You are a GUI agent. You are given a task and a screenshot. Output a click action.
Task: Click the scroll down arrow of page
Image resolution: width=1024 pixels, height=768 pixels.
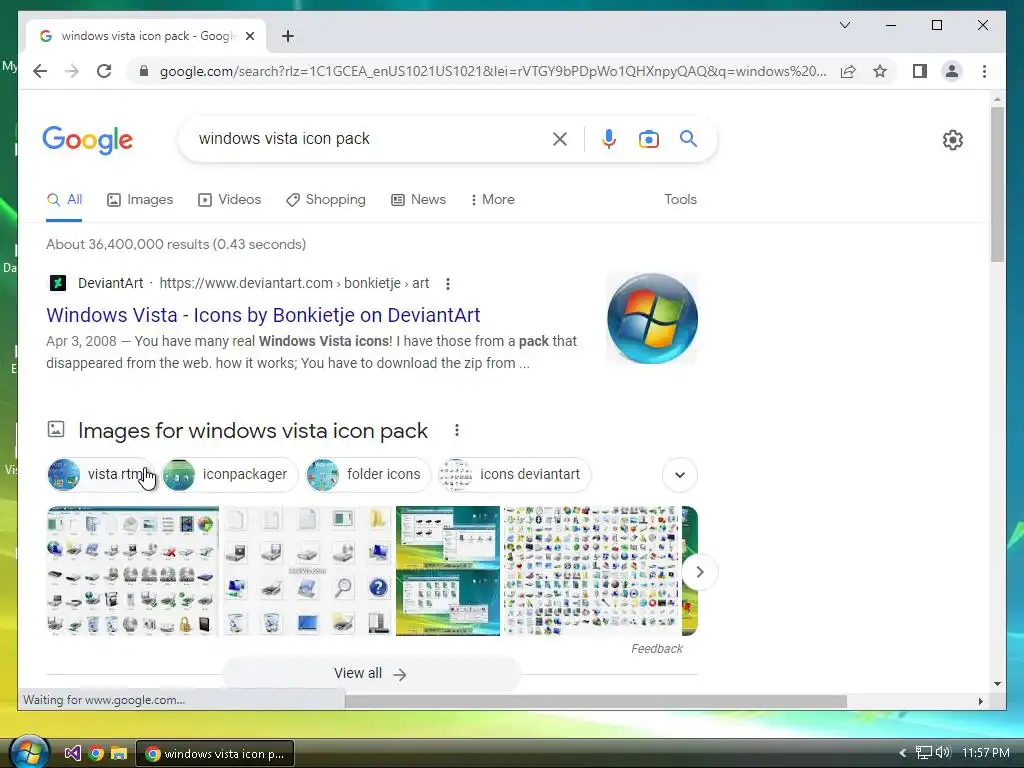[997, 684]
